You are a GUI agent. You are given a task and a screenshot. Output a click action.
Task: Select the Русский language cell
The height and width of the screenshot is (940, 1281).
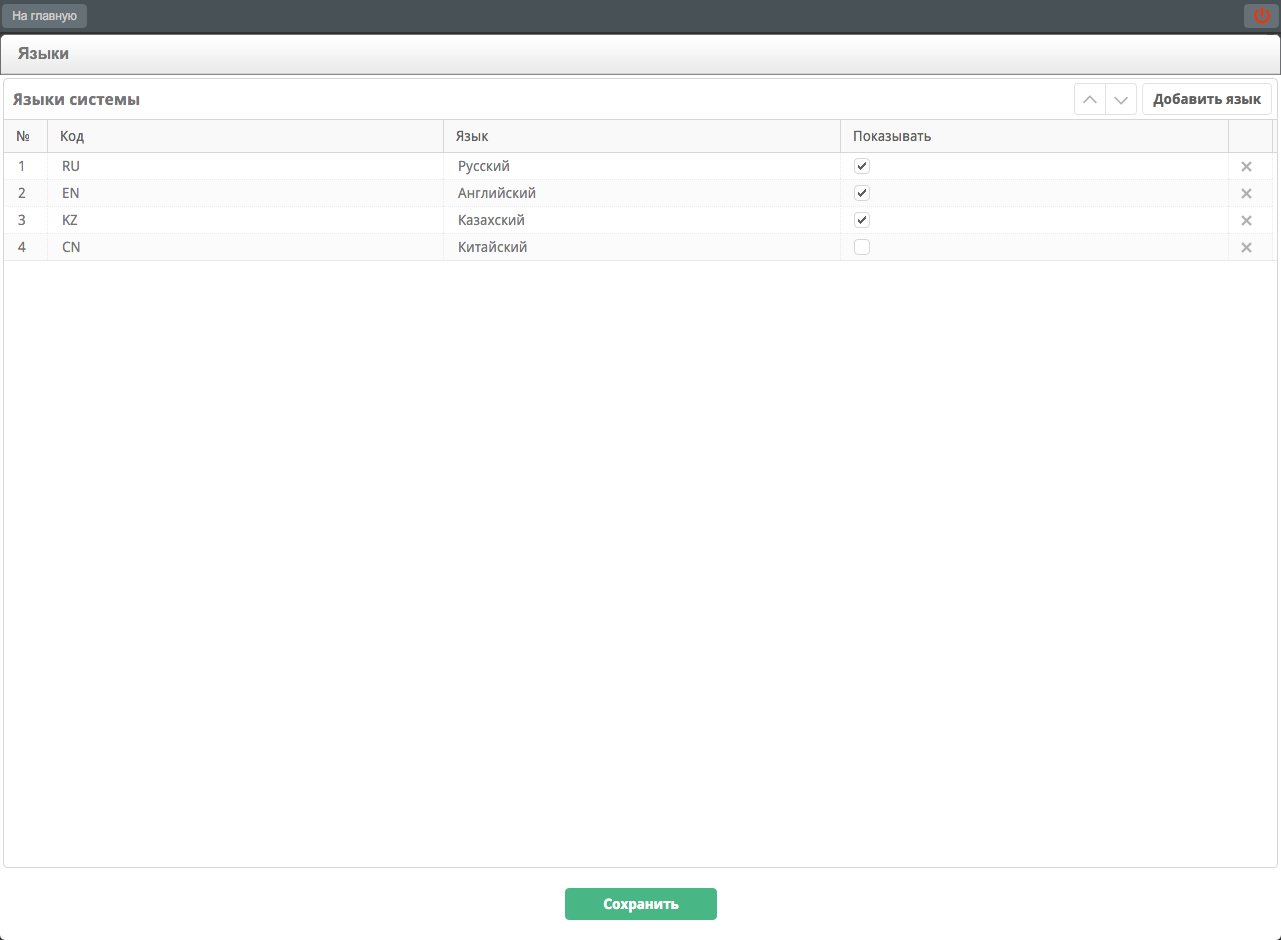coord(642,166)
